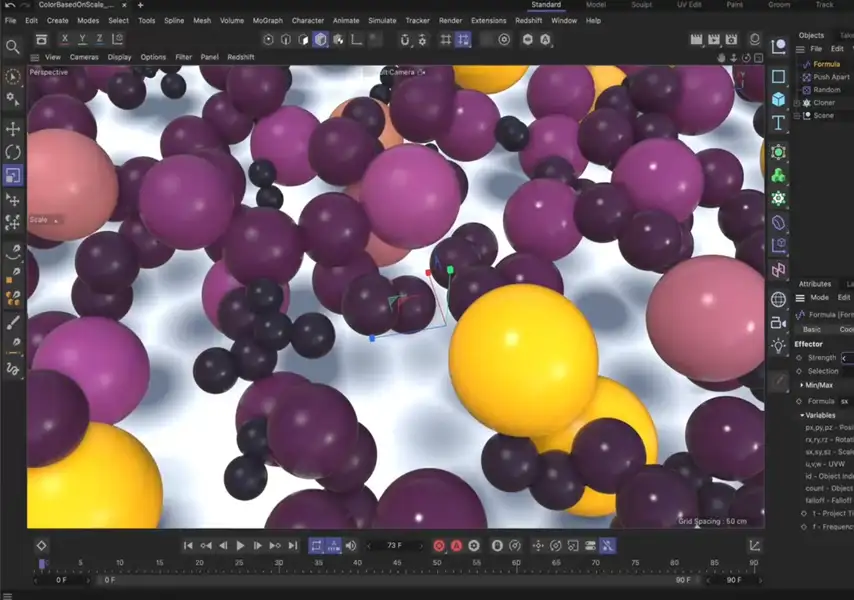Toggle the Y axis lock

point(82,38)
